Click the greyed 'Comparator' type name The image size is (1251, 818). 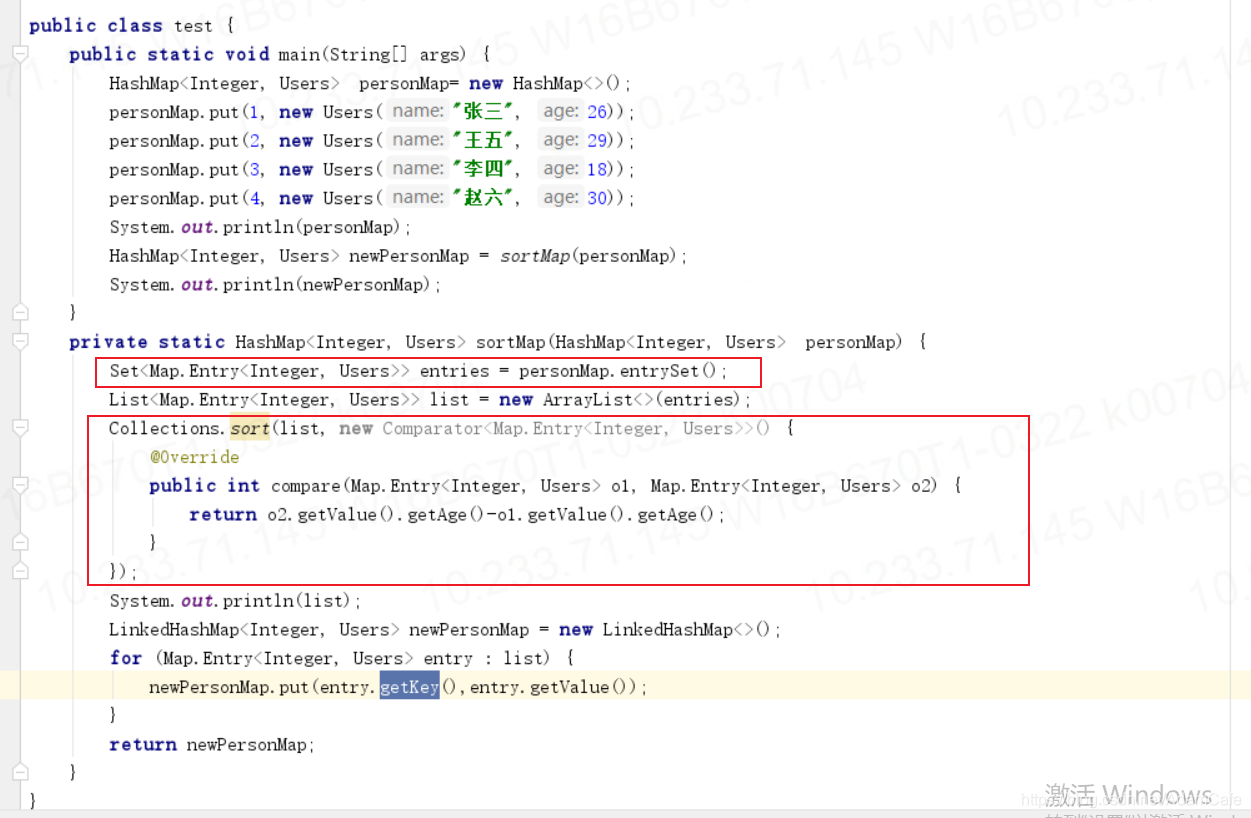[x=432, y=429]
